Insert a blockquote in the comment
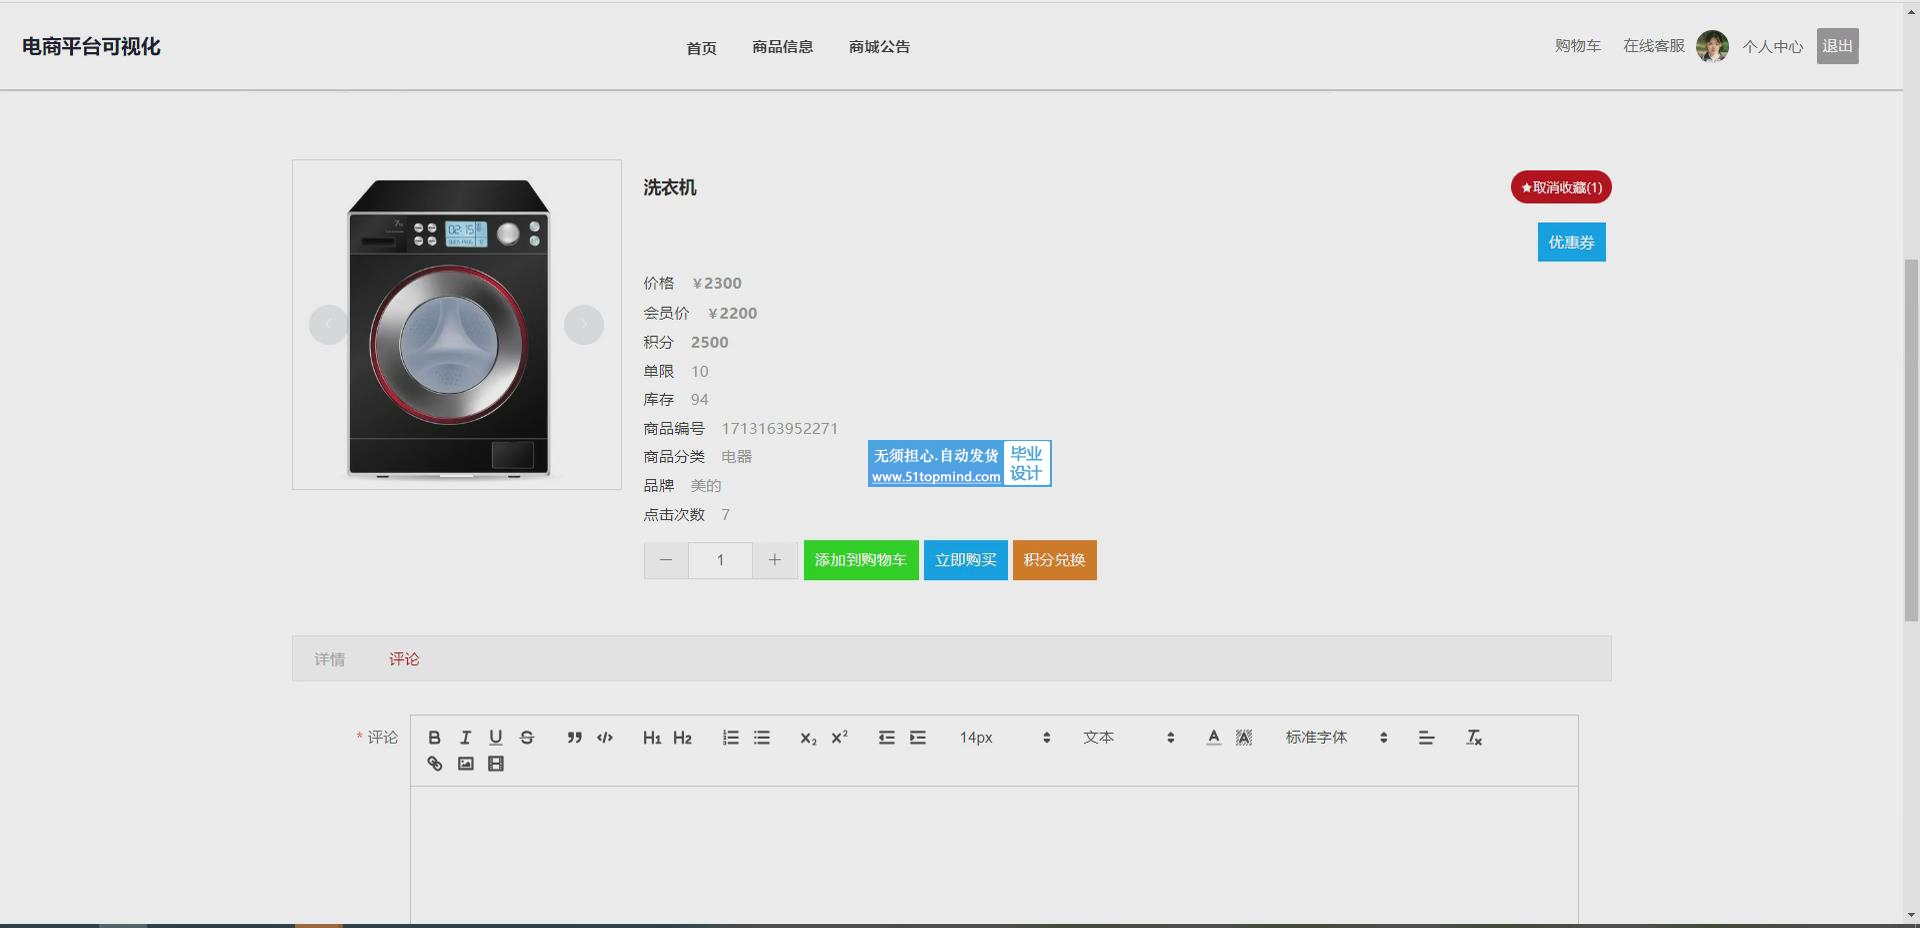Screen dimensions: 1920x928 (574, 737)
